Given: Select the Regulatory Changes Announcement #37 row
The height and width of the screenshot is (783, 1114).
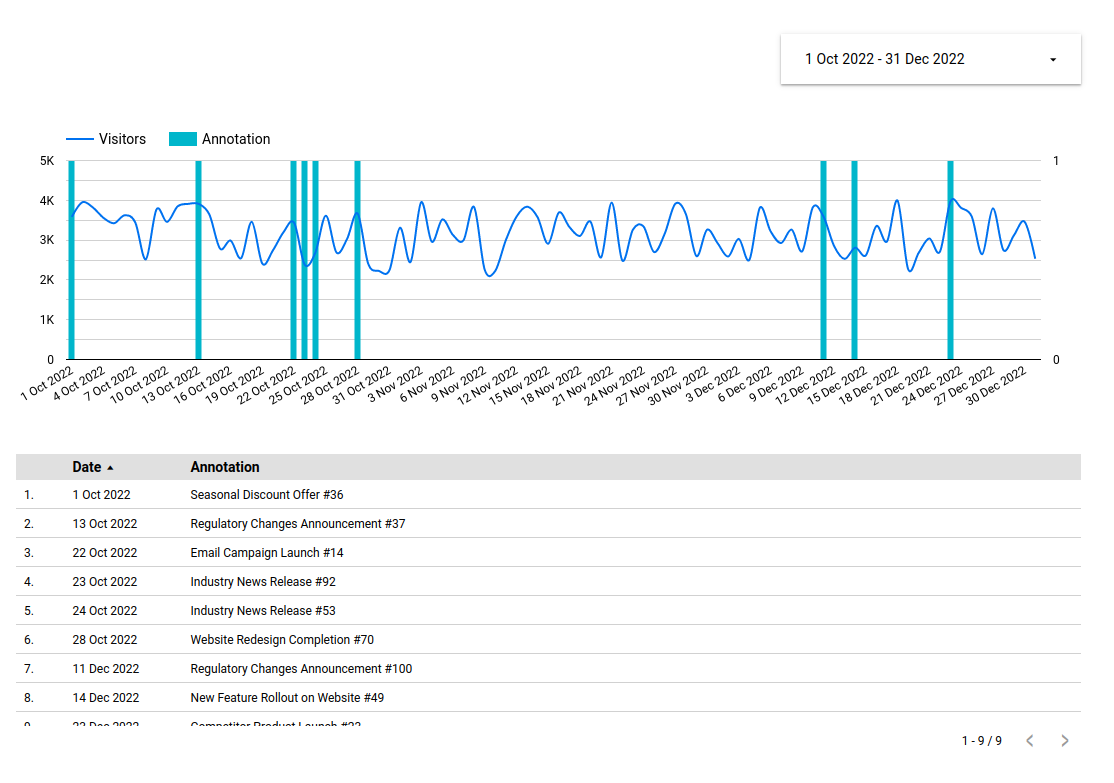Looking at the screenshot, I should pos(297,524).
